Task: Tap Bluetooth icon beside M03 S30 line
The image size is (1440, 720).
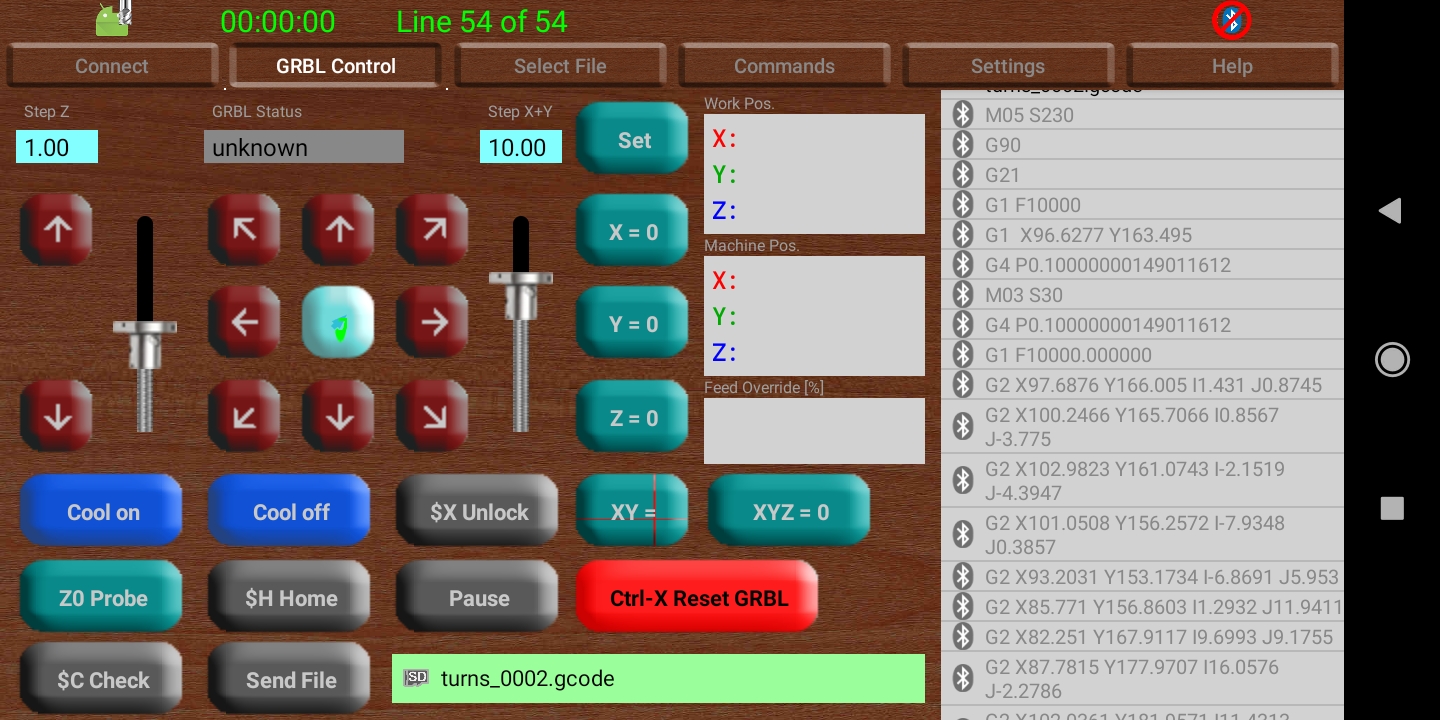Action: [963, 295]
